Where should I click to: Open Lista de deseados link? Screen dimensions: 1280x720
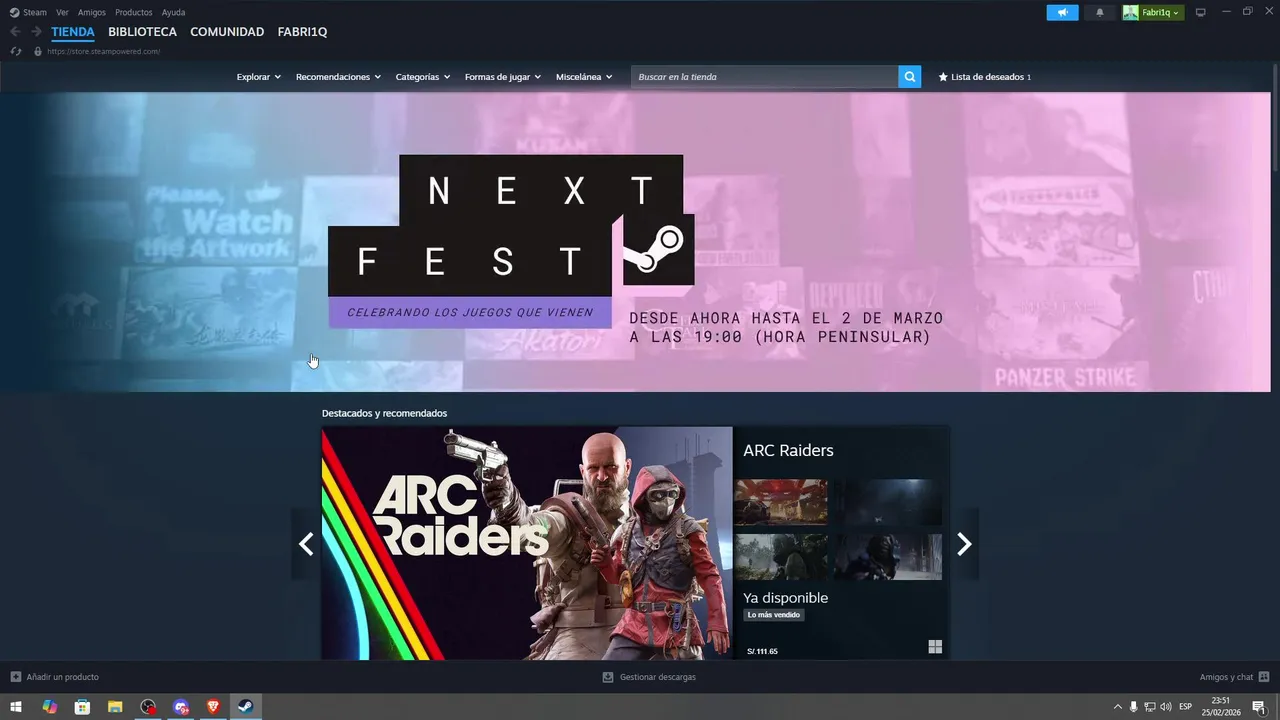tap(985, 77)
